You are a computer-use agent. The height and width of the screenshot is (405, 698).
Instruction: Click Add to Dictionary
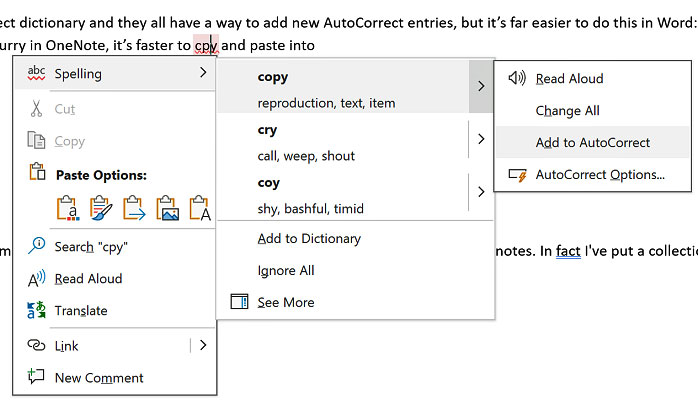(x=309, y=238)
